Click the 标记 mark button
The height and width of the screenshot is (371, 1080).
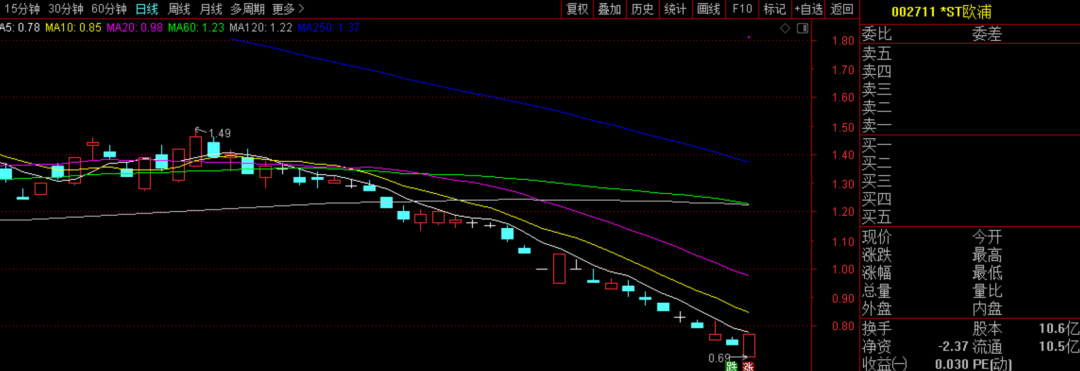(774, 9)
